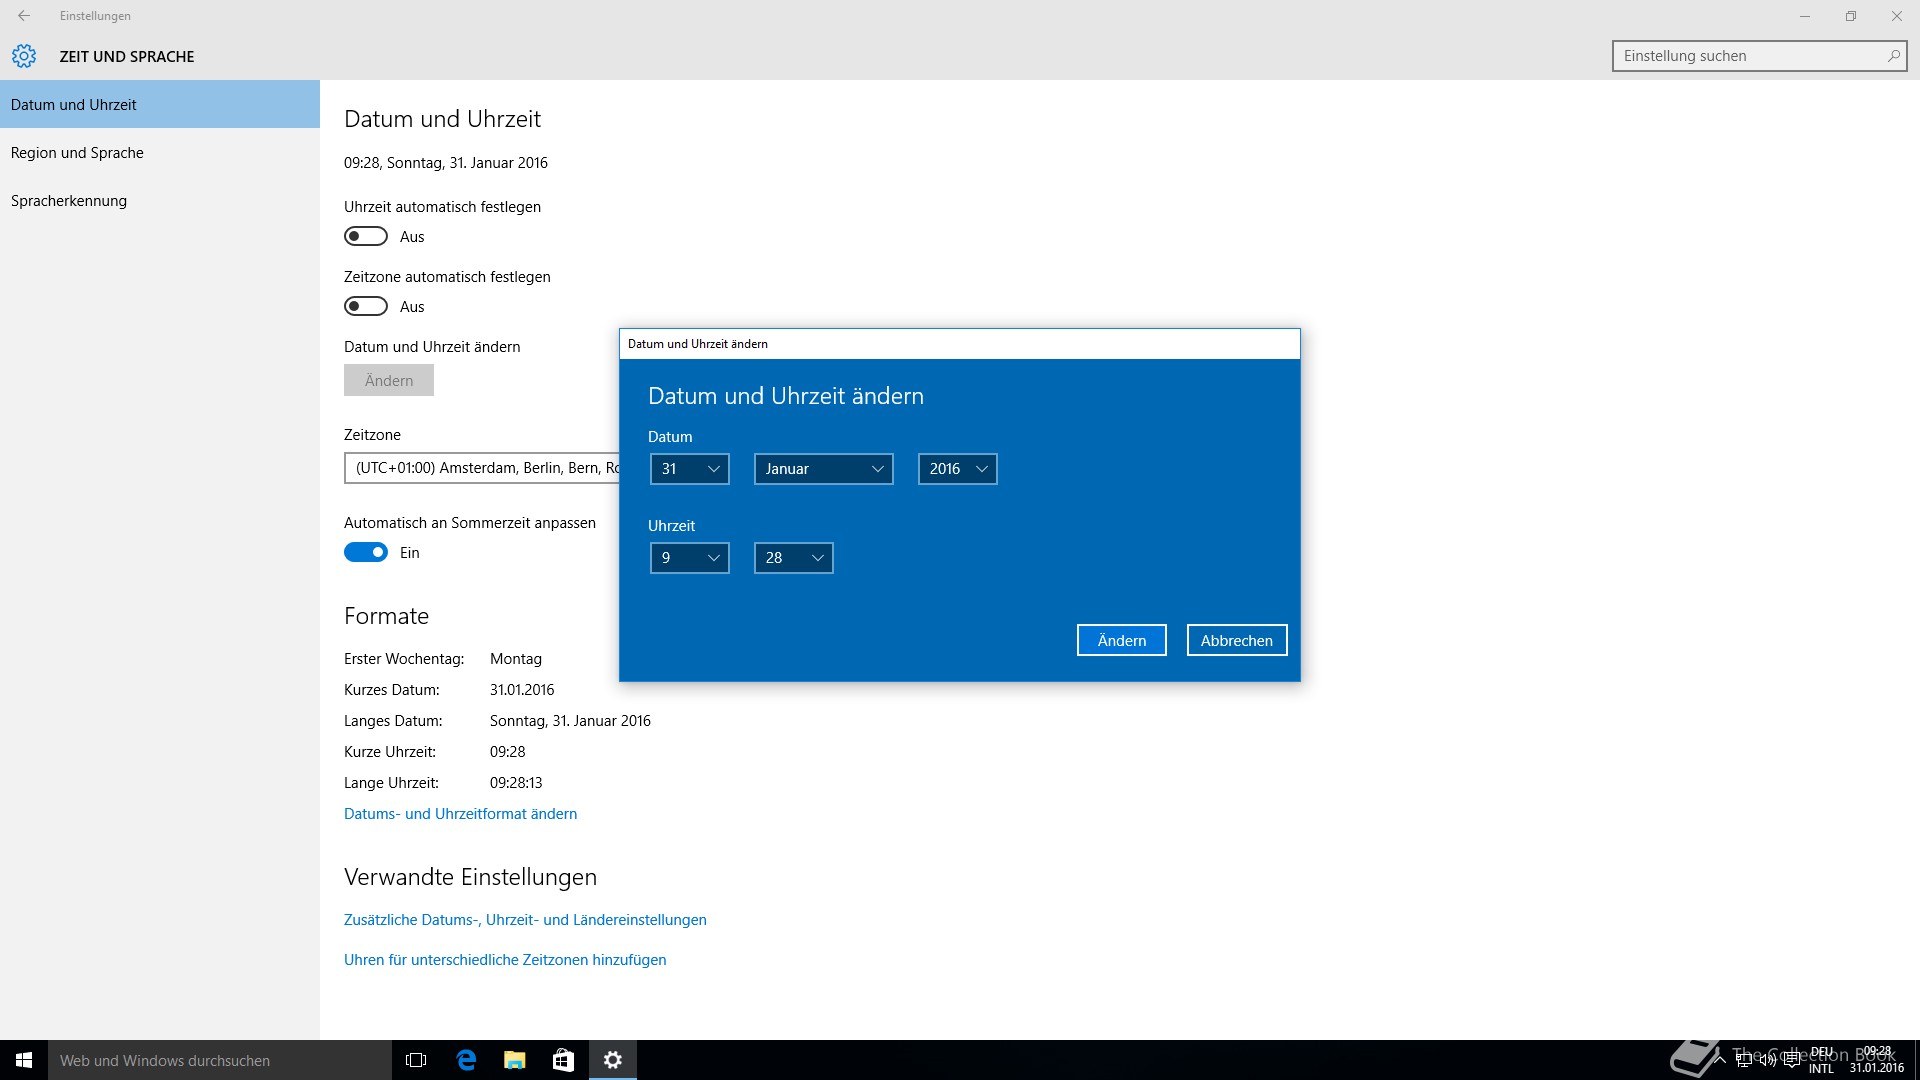Open File Explorer from the taskbar

tap(515, 1060)
